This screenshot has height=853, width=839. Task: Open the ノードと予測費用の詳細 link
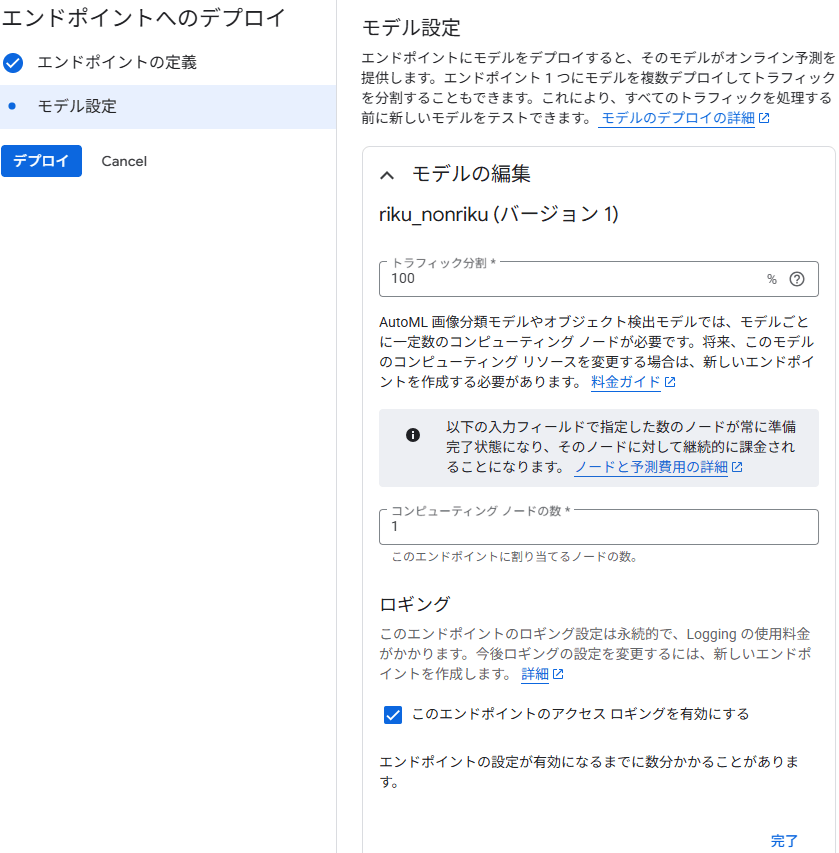pyautogui.click(x=651, y=467)
